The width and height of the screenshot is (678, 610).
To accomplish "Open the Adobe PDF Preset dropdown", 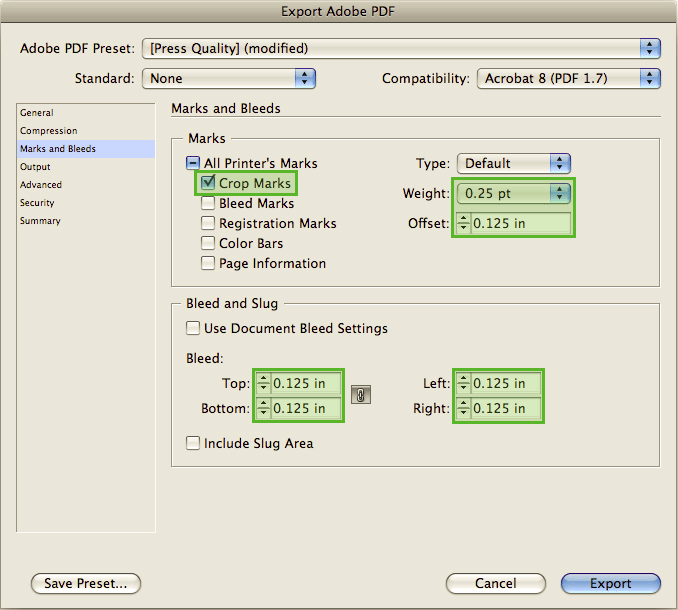I will pyautogui.click(x=401, y=48).
